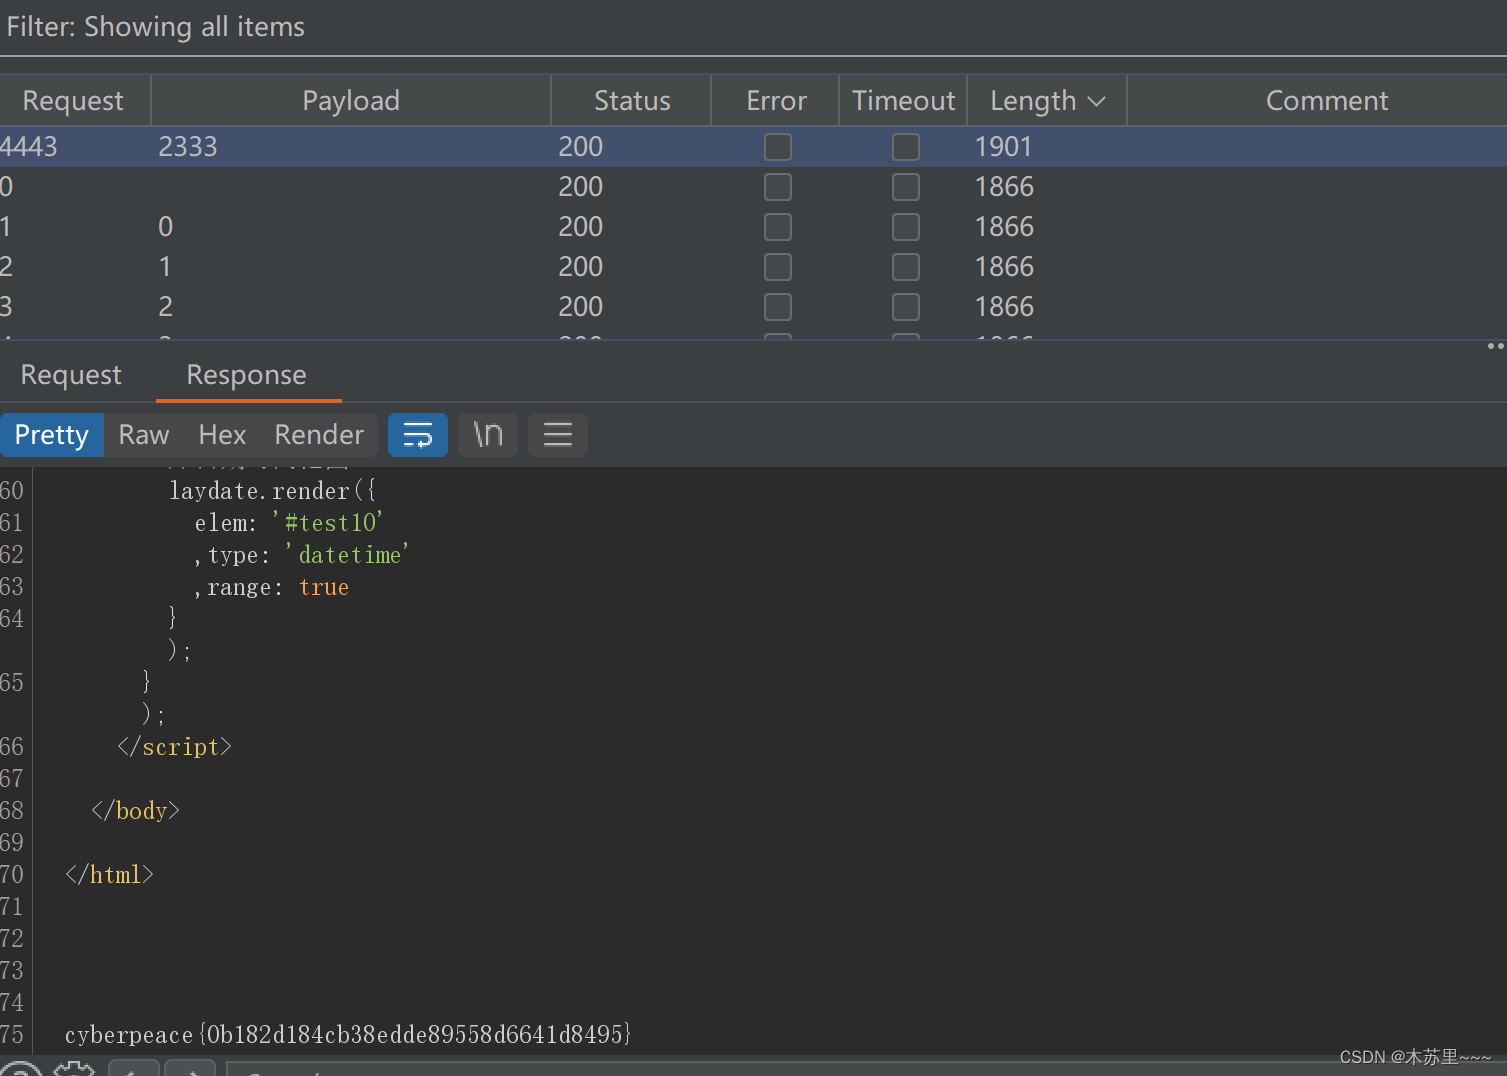Select the Raw view tab
The width and height of the screenshot is (1507, 1076).
pos(144,435)
